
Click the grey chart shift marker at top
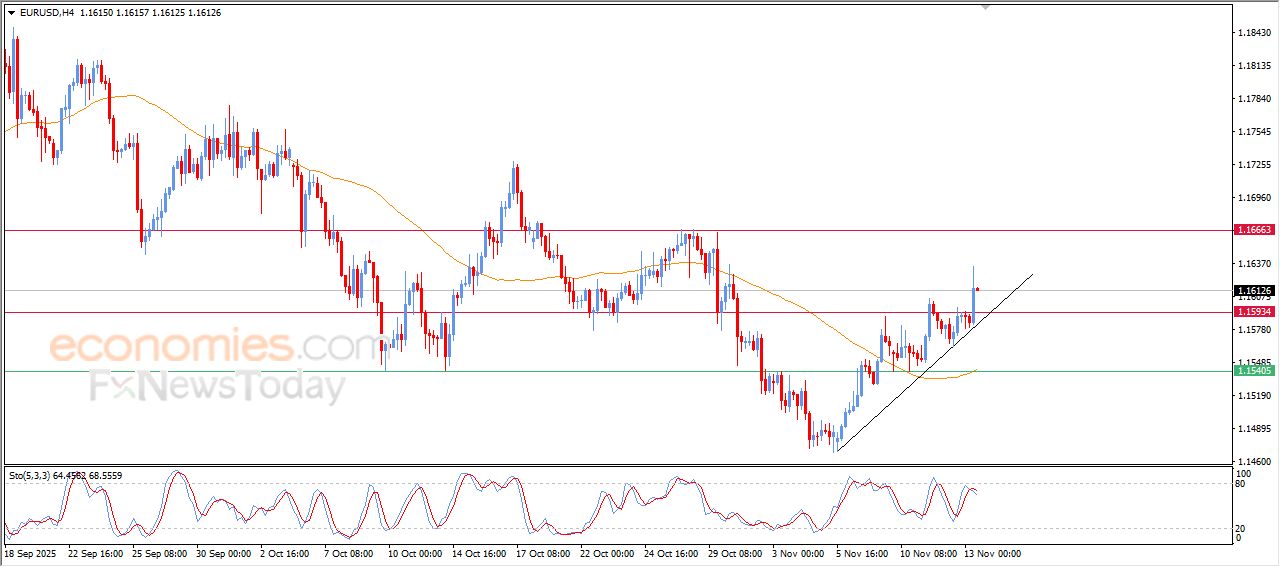coord(986,7)
